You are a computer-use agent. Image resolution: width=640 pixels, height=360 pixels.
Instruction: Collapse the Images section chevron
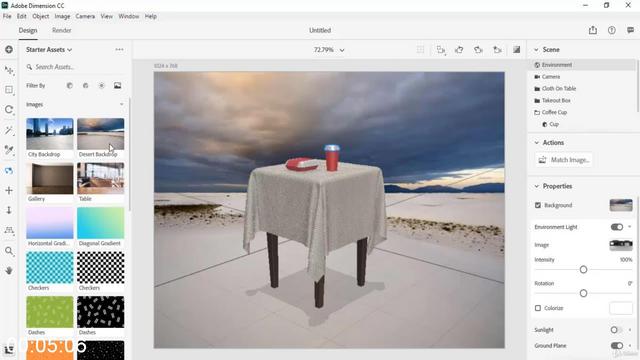[x=122, y=104]
